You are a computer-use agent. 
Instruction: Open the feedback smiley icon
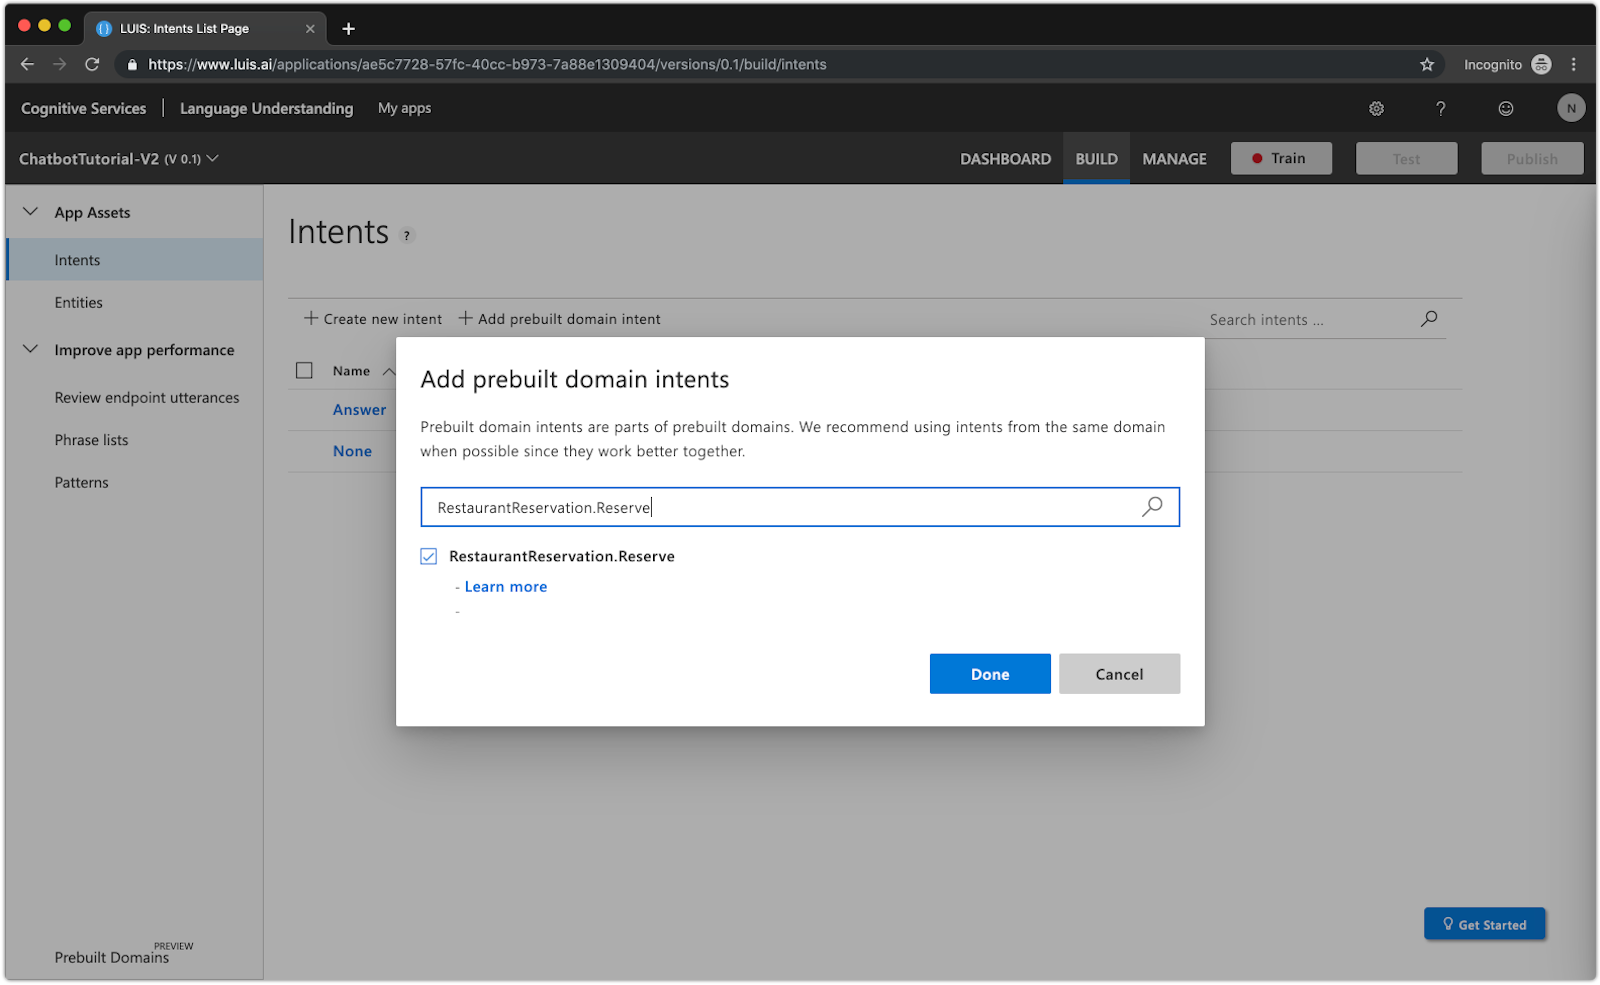click(x=1506, y=108)
